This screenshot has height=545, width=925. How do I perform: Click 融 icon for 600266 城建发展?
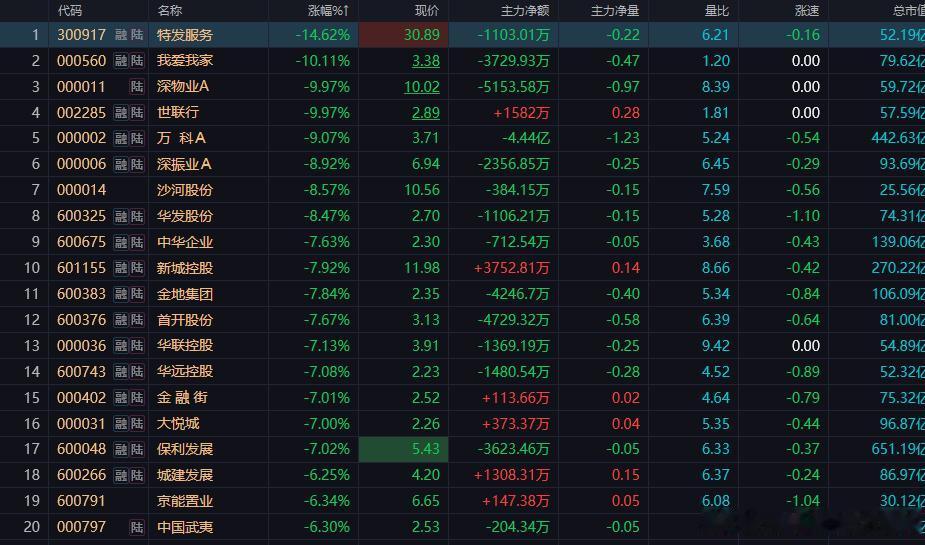[121, 475]
